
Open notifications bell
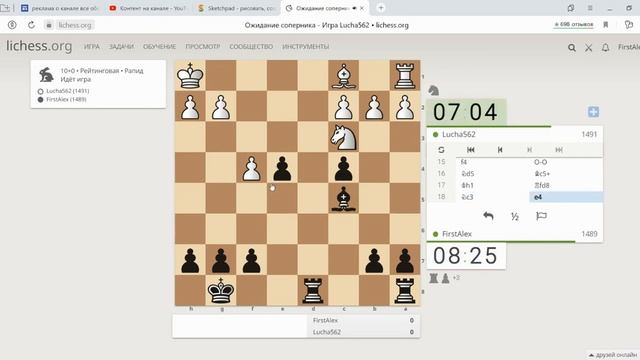(x=605, y=48)
